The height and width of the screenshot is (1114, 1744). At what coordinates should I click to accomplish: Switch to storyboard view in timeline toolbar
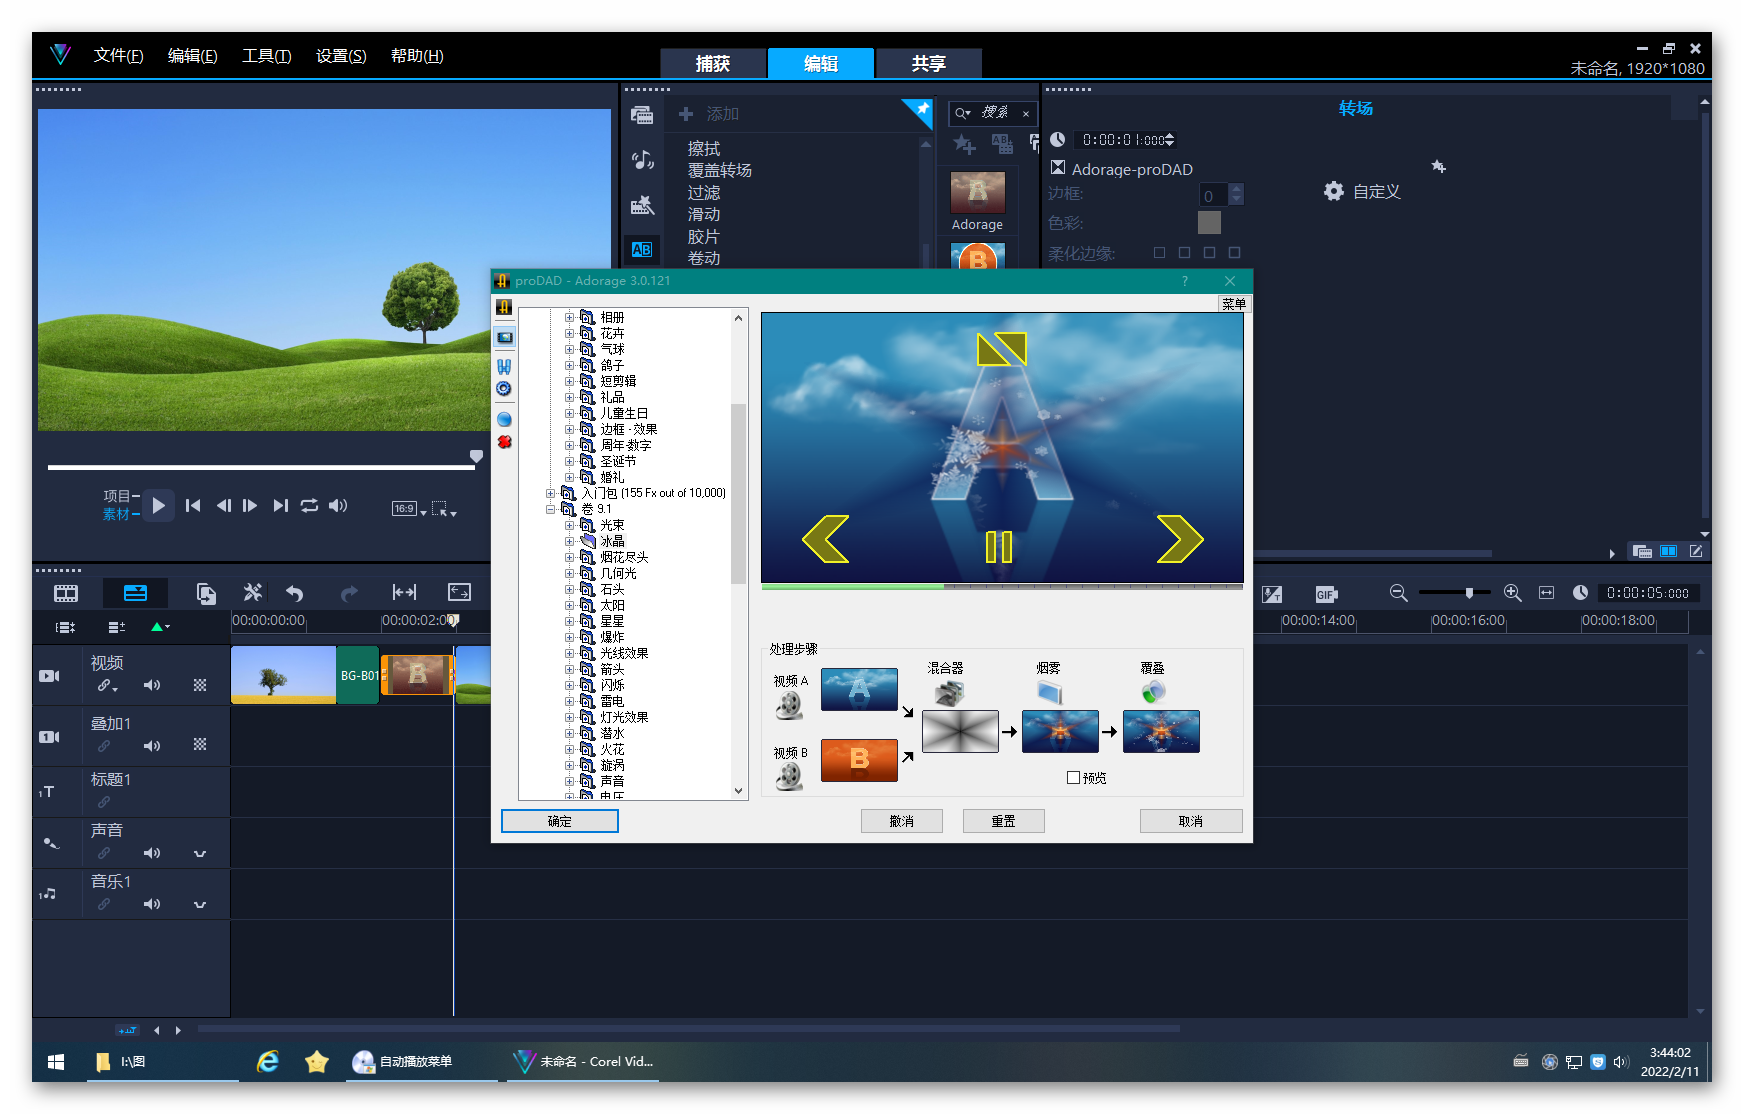(x=66, y=593)
